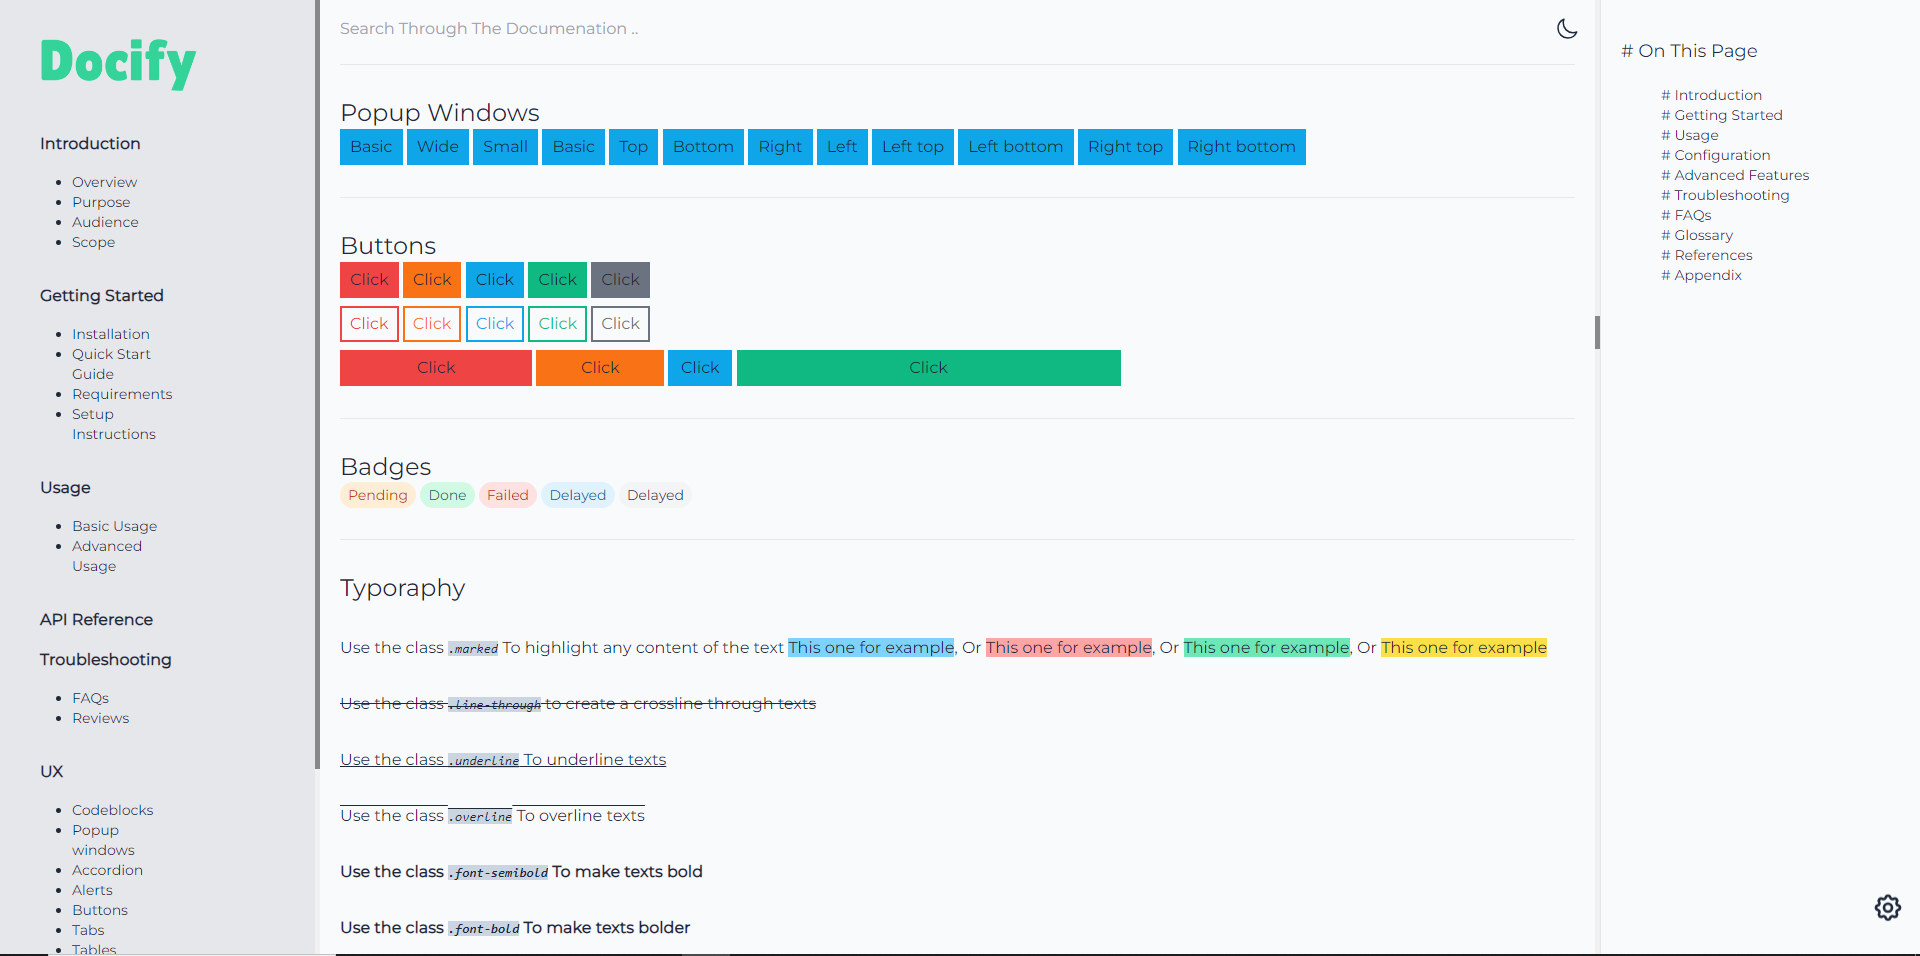Toggle dark mode using the moon icon
The image size is (1920, 956).
click(1567, 29)
